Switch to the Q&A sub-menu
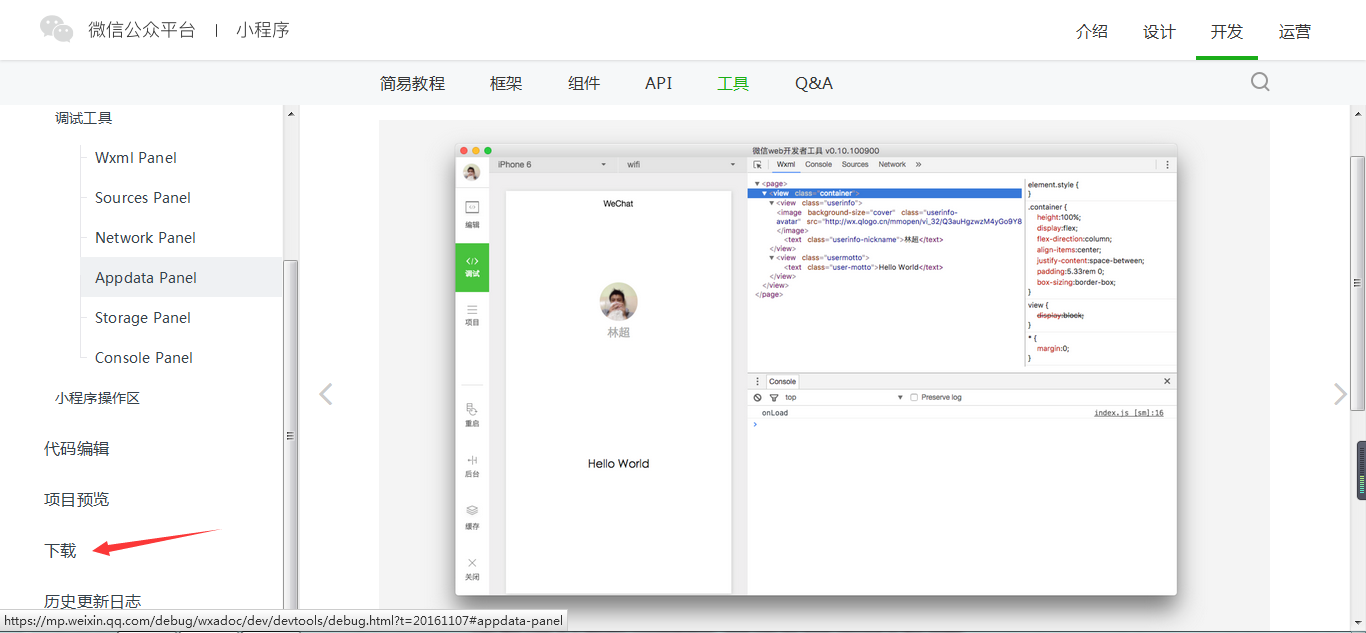1366x633 pixels. click(814, 84)
